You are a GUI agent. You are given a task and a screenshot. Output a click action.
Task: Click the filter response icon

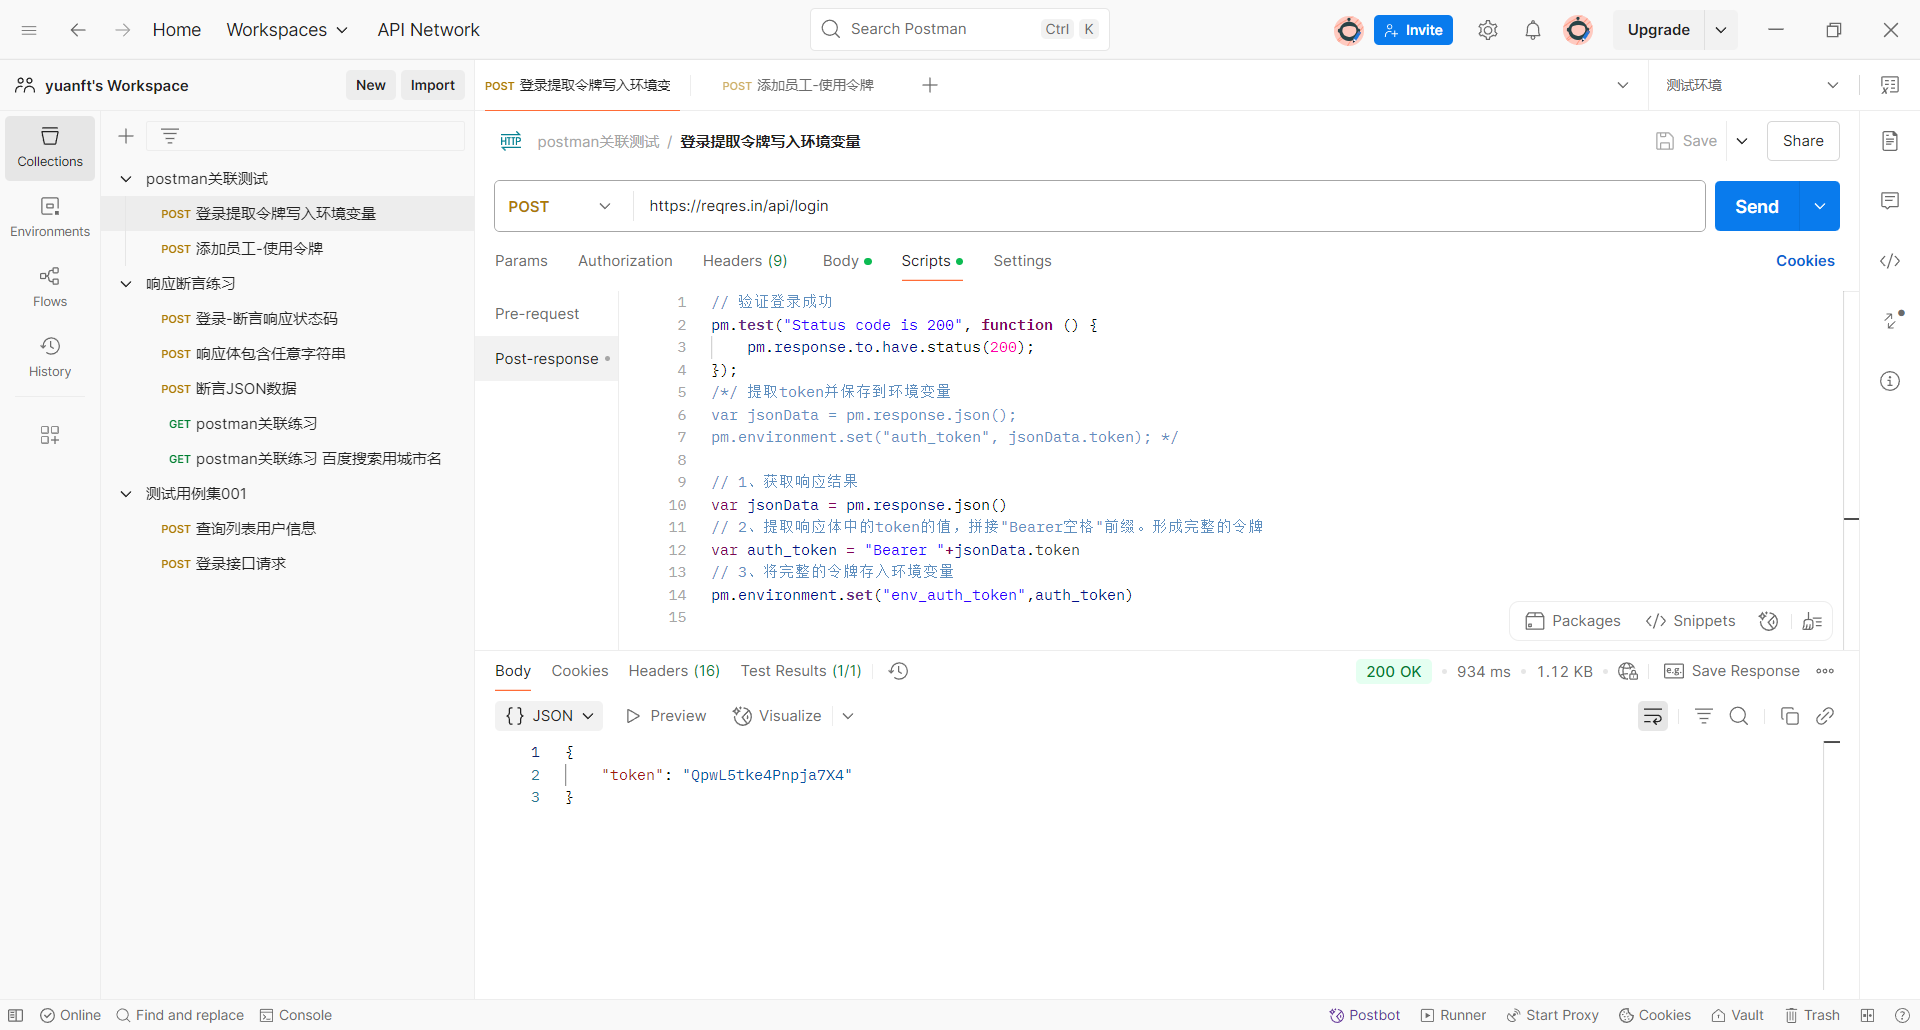pyautogui.click(x=1704, y=716)
